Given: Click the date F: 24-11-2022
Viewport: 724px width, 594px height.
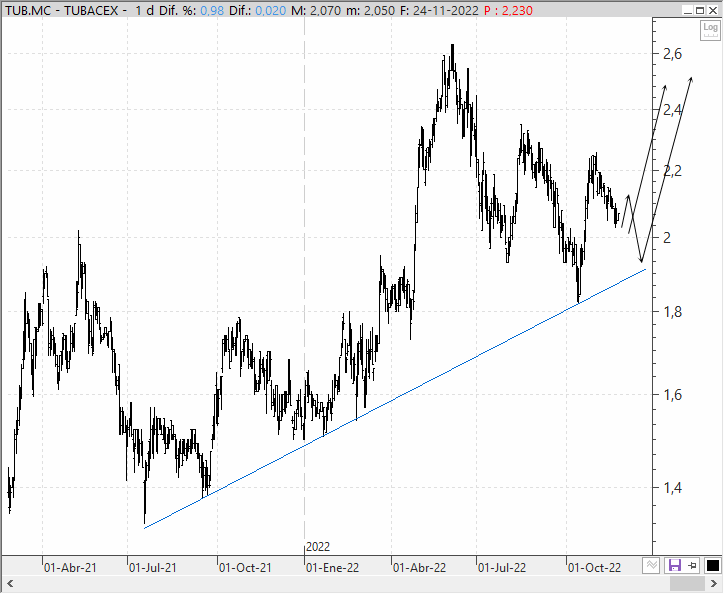Looking at the screenshot, I should click(x=439, y=10).
